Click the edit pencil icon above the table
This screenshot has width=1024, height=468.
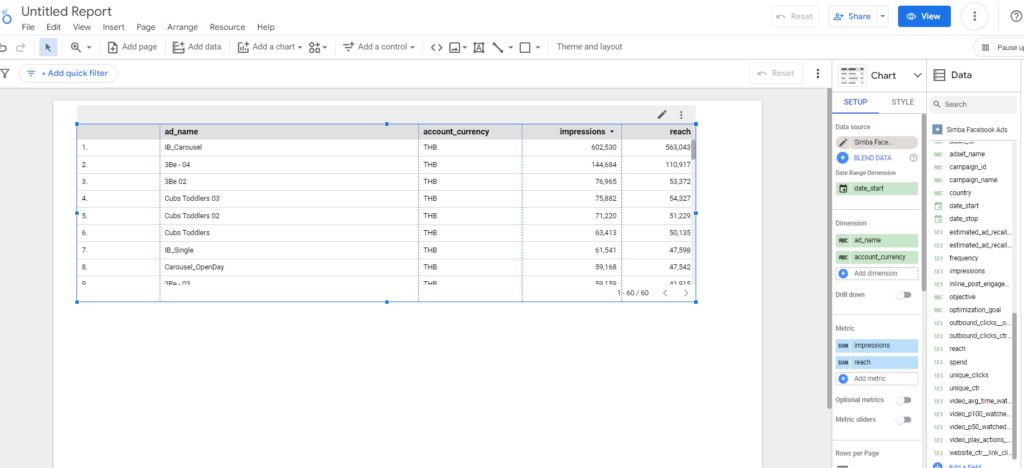tap(662, 115)
